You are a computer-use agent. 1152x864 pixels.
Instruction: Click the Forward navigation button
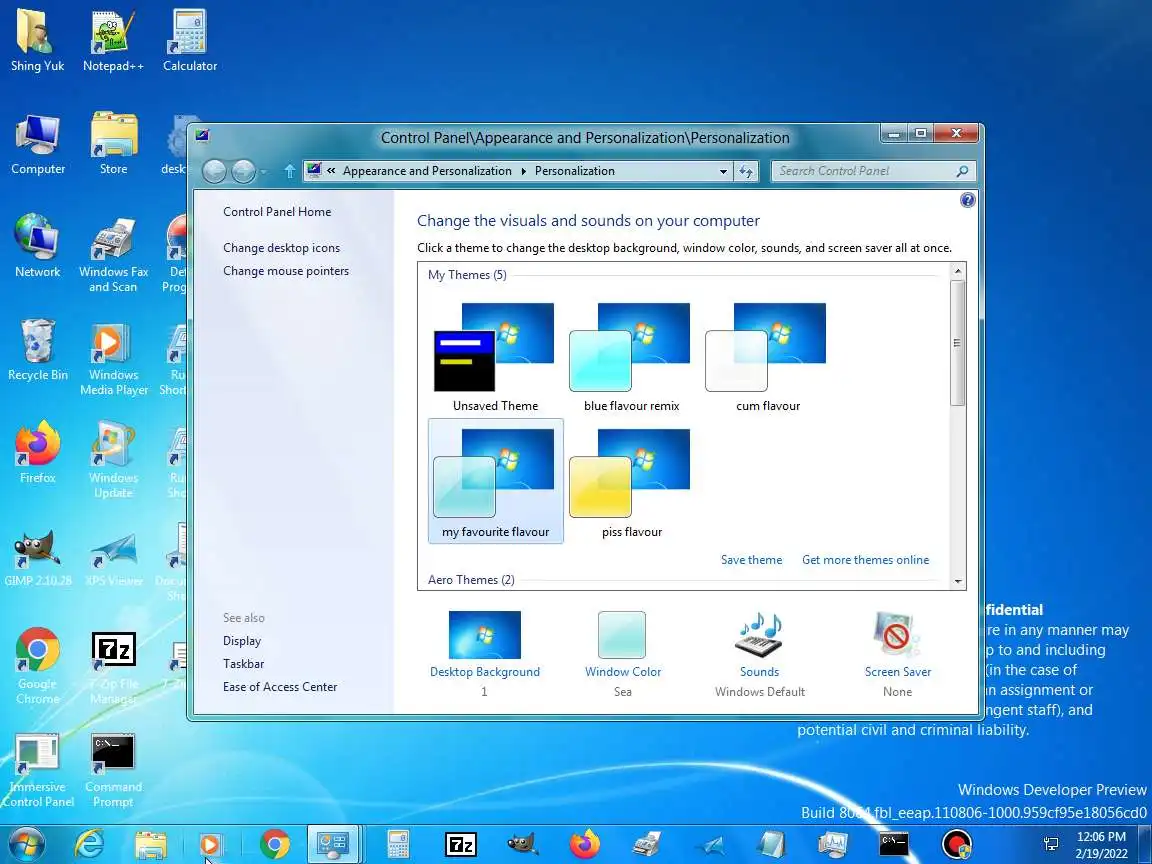click(244, 171)
